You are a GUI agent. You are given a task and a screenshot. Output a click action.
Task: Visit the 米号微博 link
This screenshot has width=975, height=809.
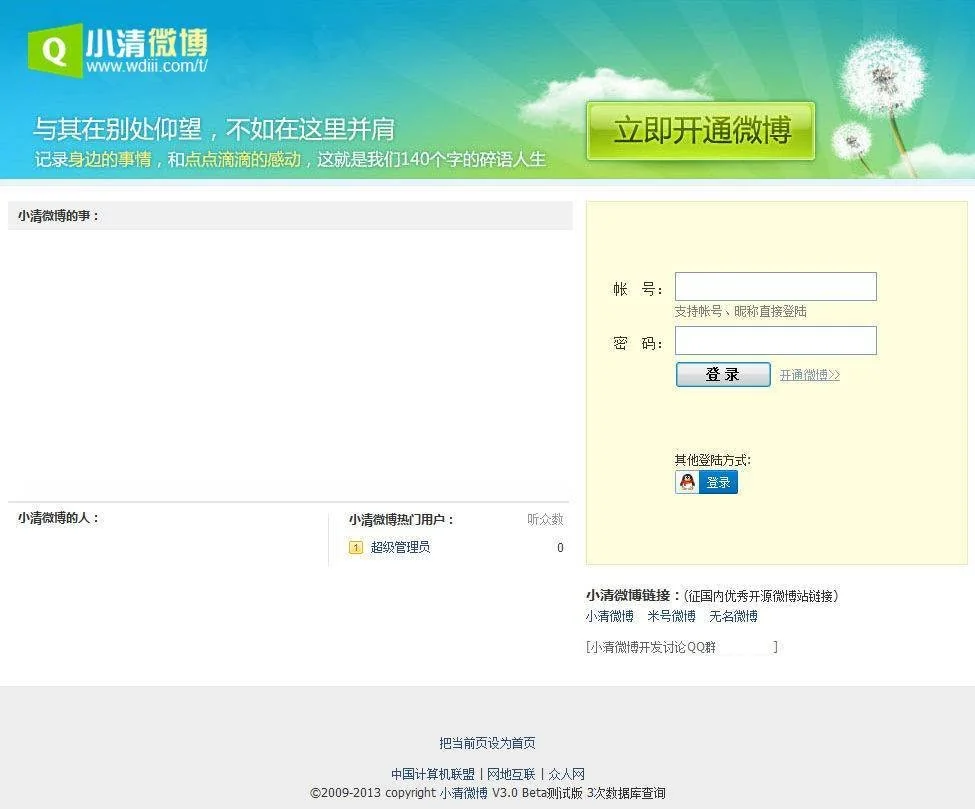[671, 616]
